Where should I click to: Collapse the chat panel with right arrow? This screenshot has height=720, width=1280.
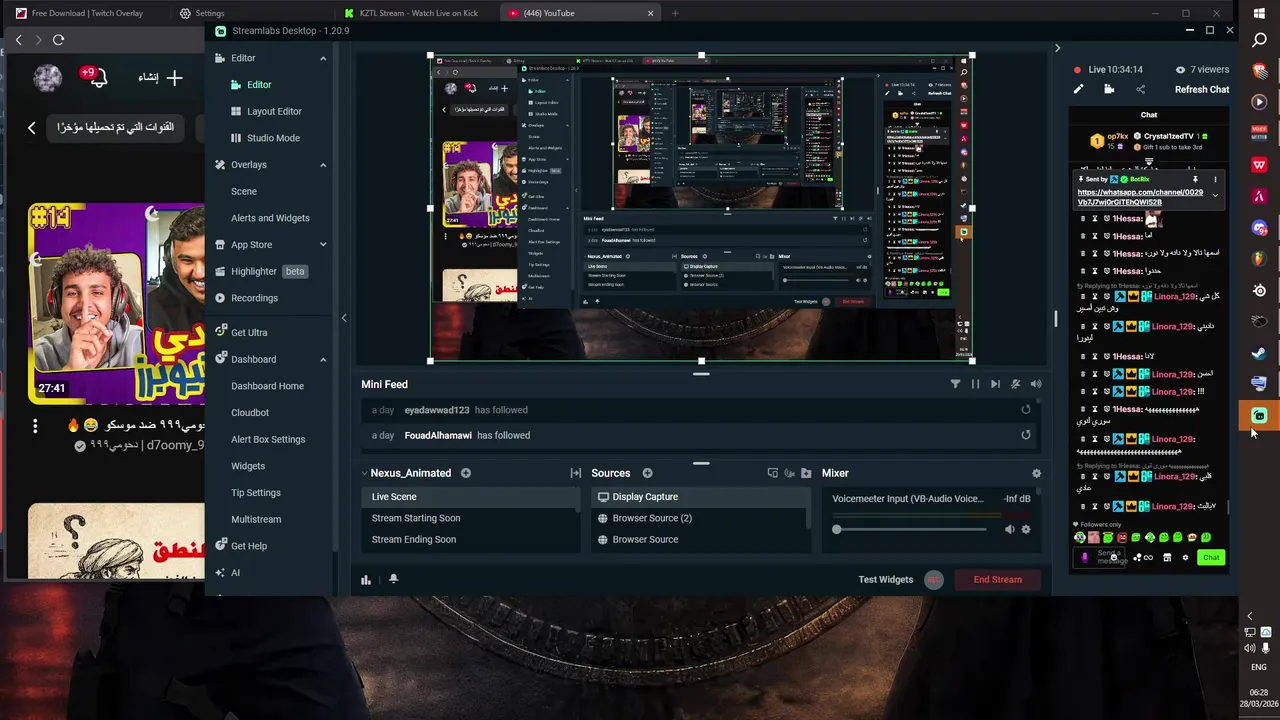click(1057, 48)
